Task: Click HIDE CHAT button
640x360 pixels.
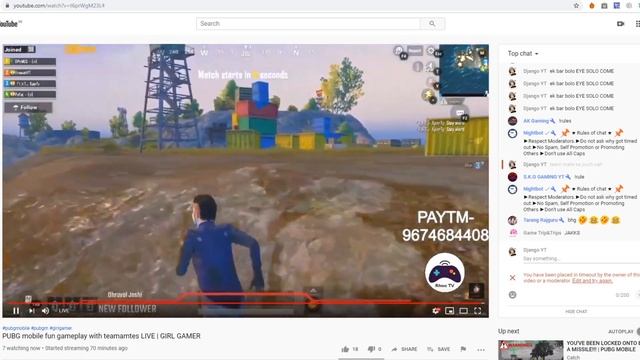Action: [576, 311]
